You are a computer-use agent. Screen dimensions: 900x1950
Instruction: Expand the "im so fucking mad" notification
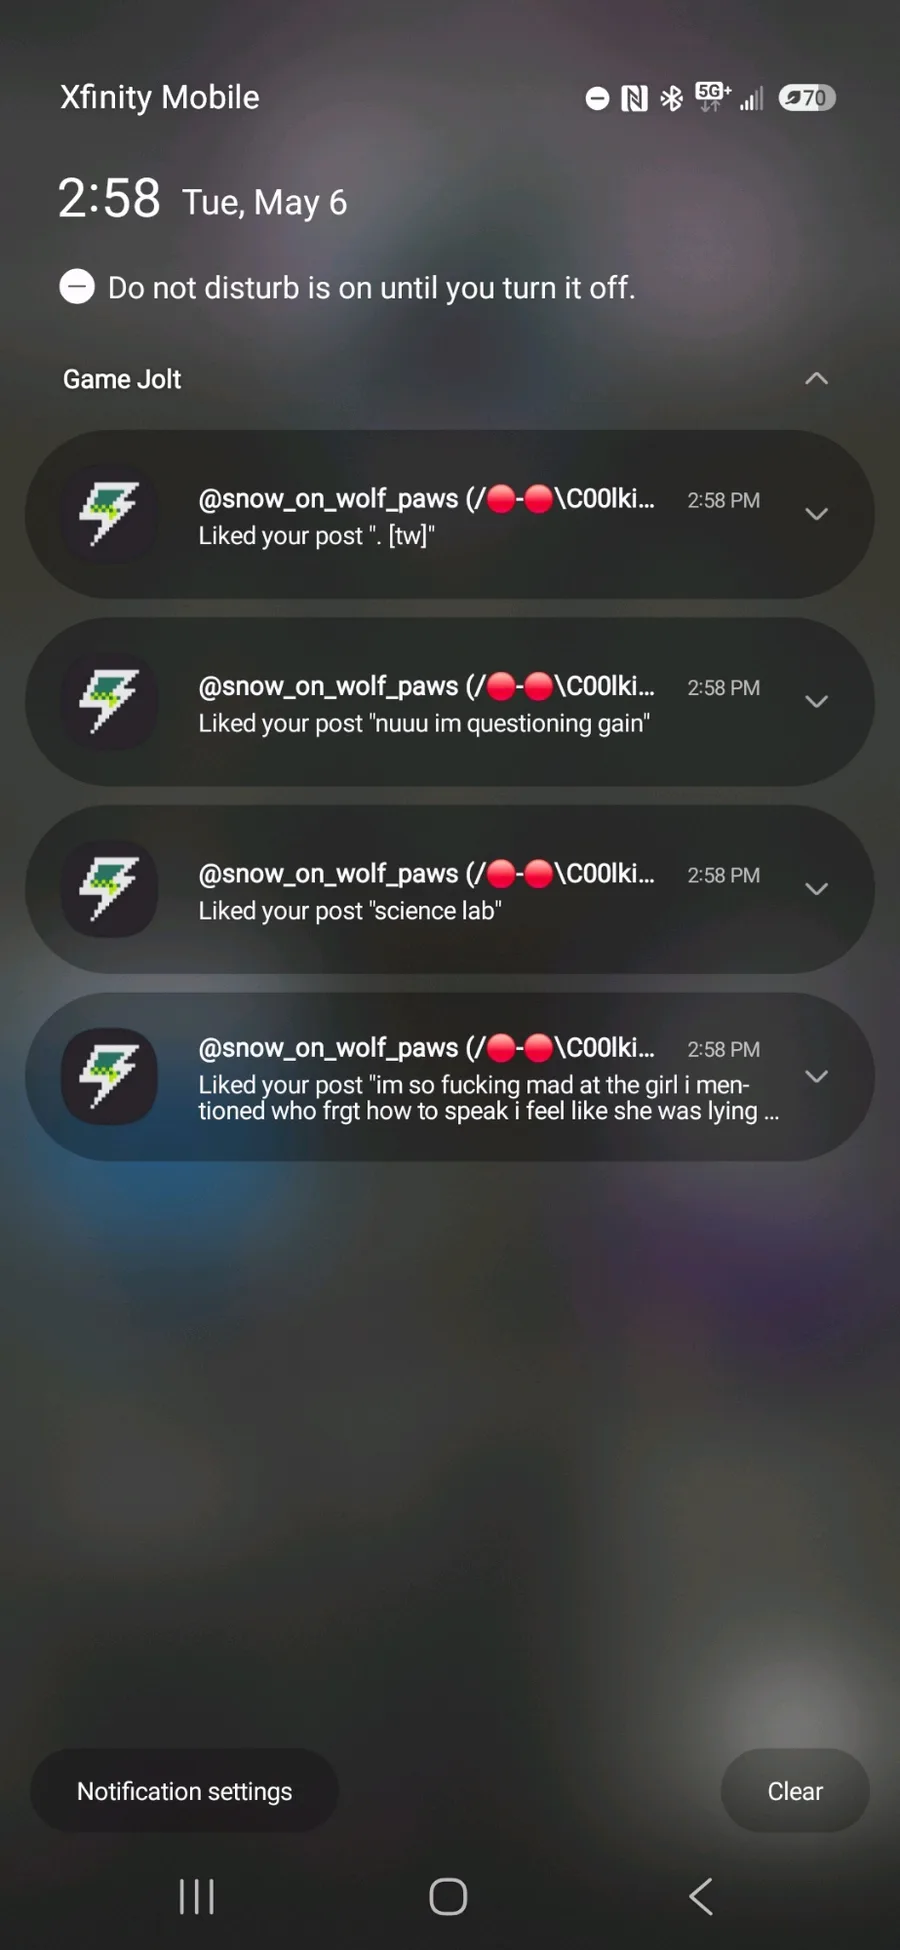pos(816,1077)
